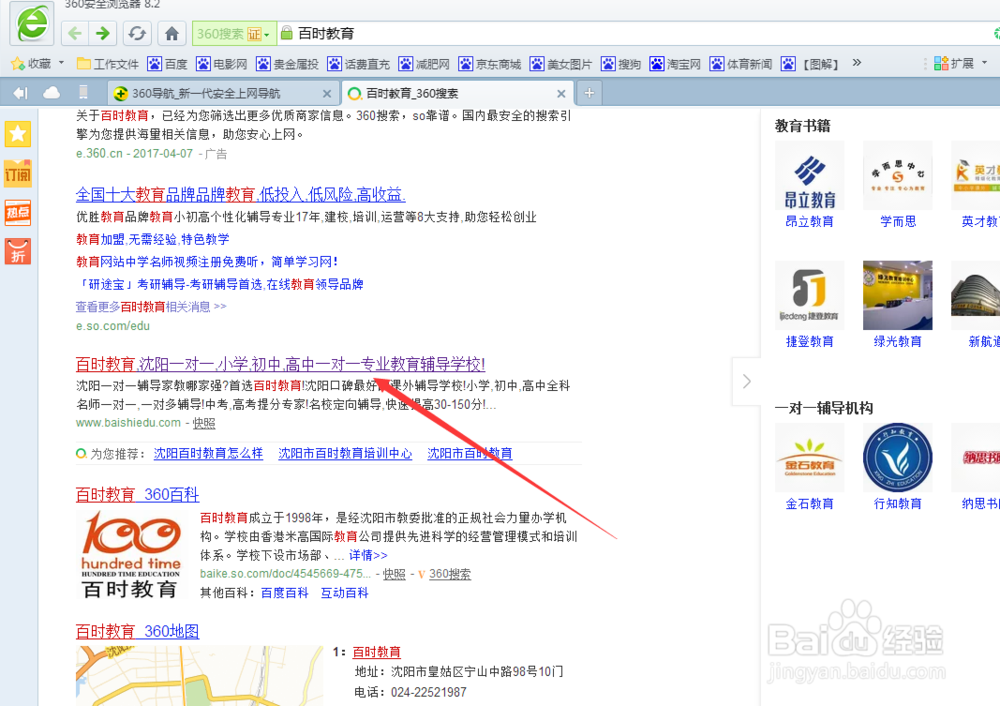Click suggested search 沈阳百时教育怎么样

point(209,453)
